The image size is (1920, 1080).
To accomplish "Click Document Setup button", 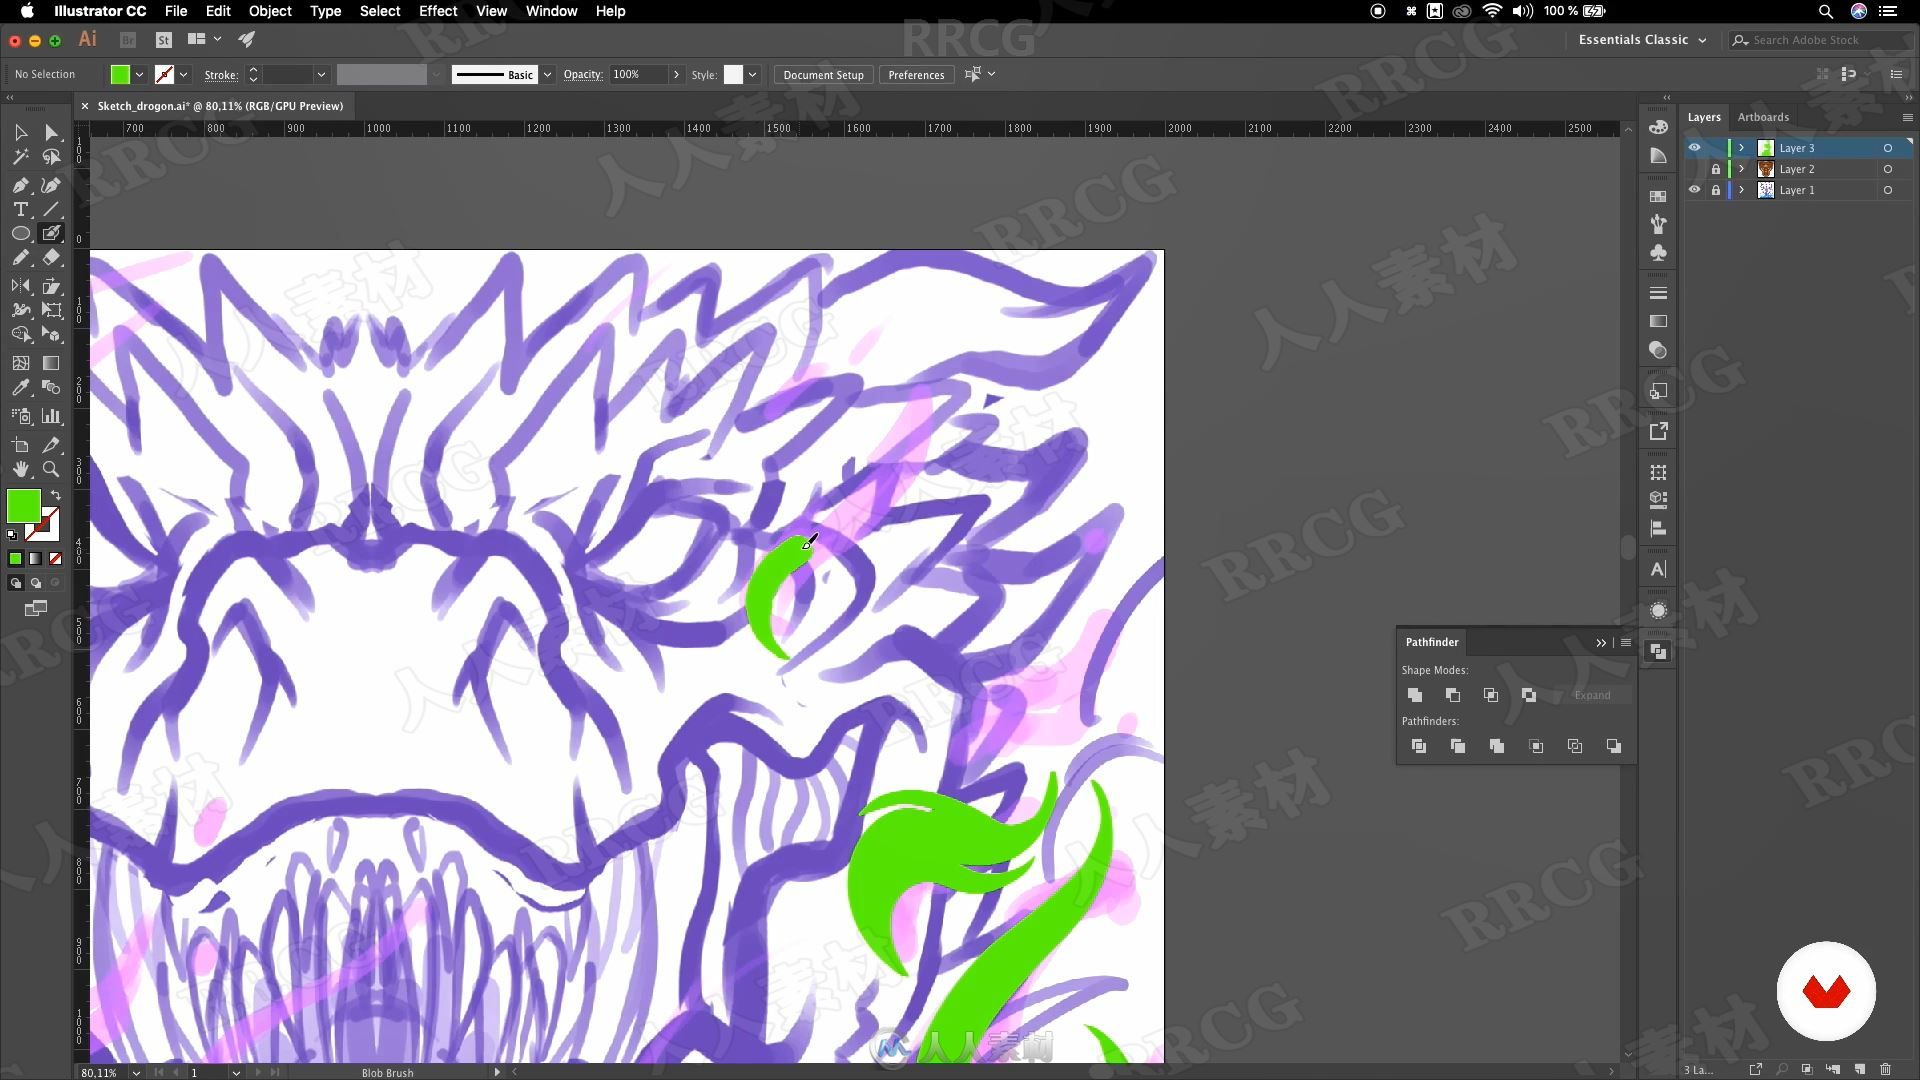I will [x=823, y=74].
